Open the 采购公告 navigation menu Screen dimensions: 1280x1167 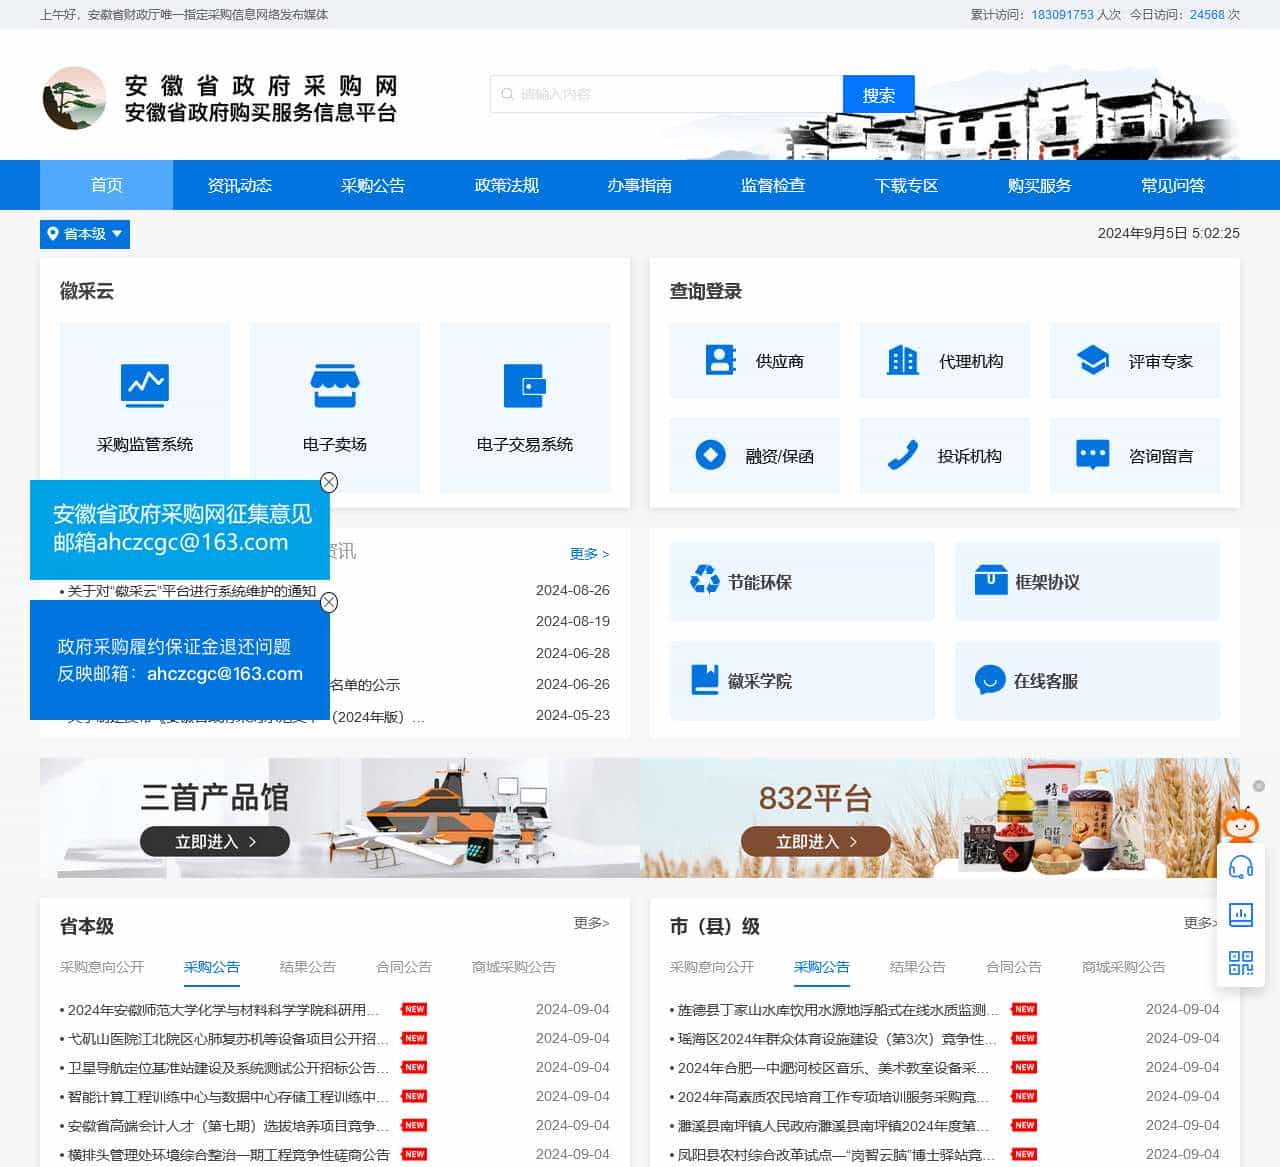(x=373, y=185)
